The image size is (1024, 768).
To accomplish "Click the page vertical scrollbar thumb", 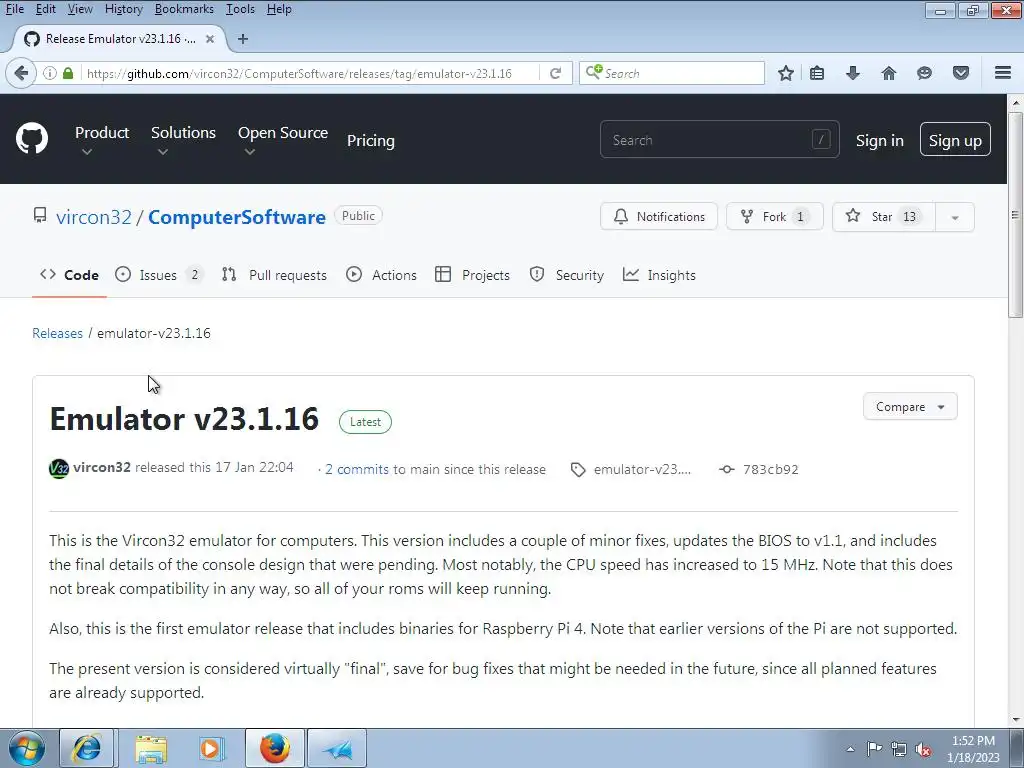I will (1015, 214).
